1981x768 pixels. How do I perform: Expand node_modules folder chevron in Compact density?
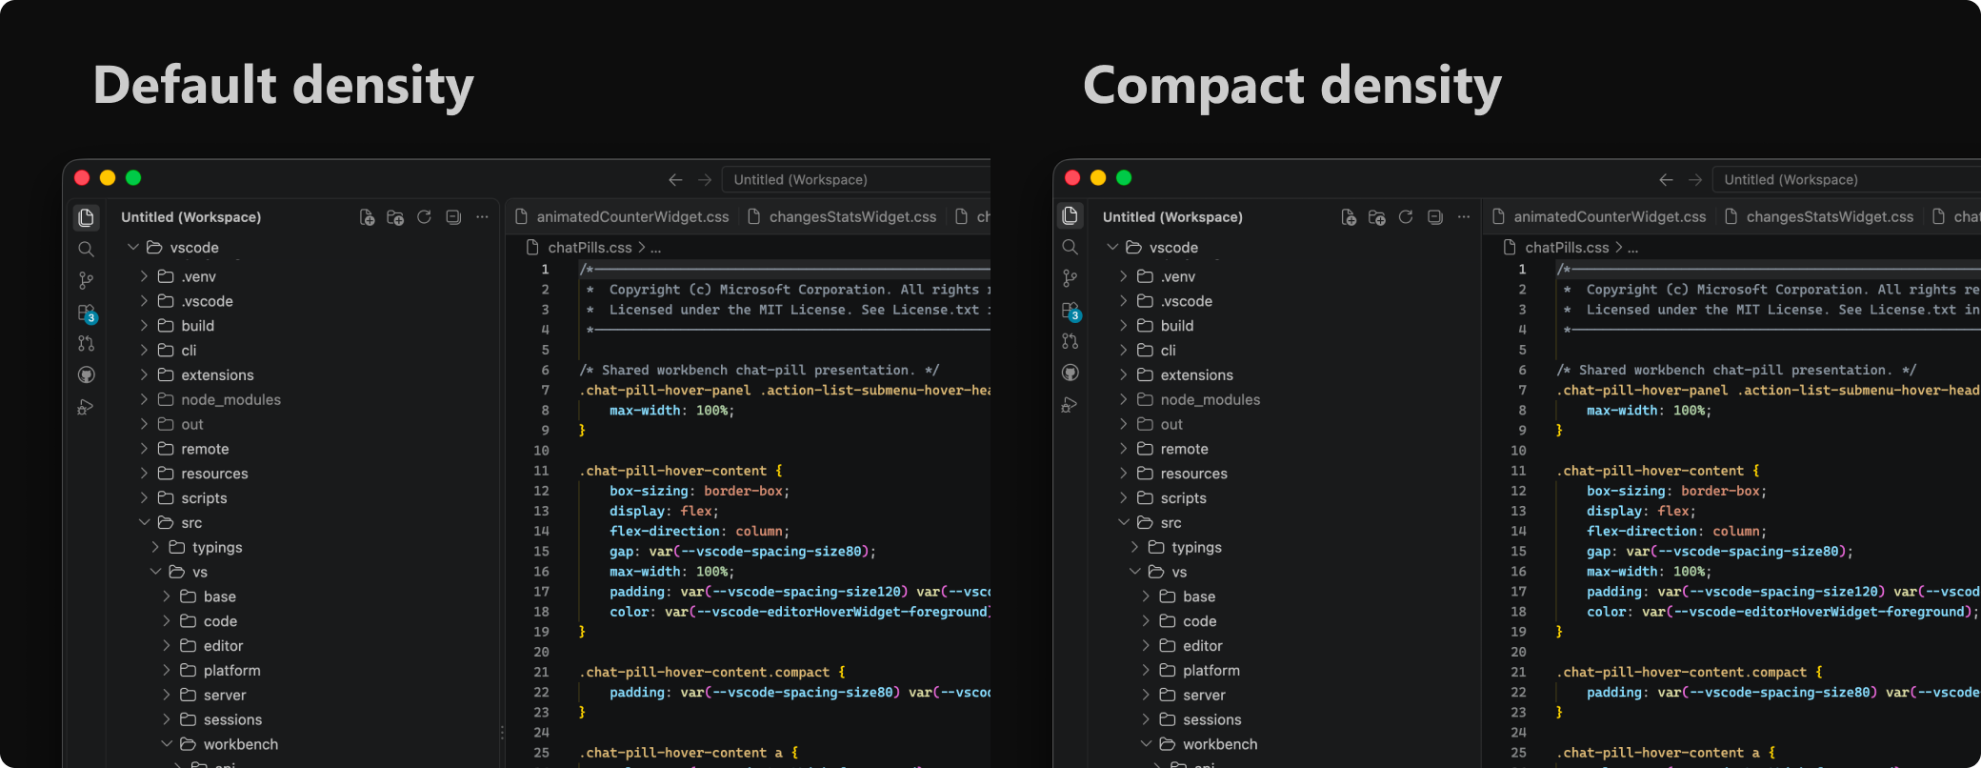[x=1124, y=399]
